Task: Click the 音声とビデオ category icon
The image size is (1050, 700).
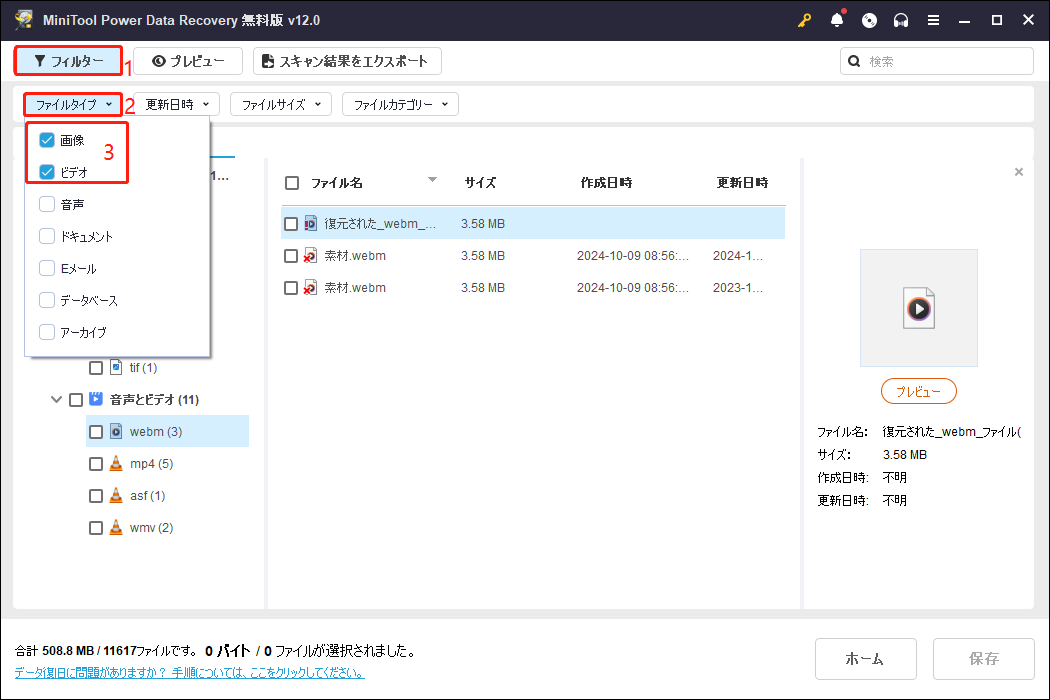Action: (x=96, y=399)
